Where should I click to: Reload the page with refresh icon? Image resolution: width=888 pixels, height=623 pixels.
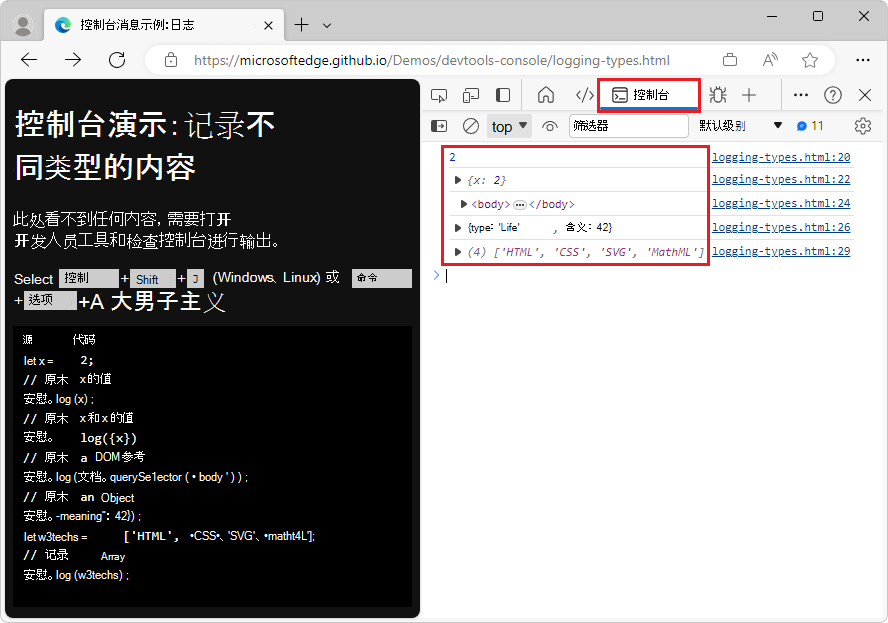[x=117, y=59]
